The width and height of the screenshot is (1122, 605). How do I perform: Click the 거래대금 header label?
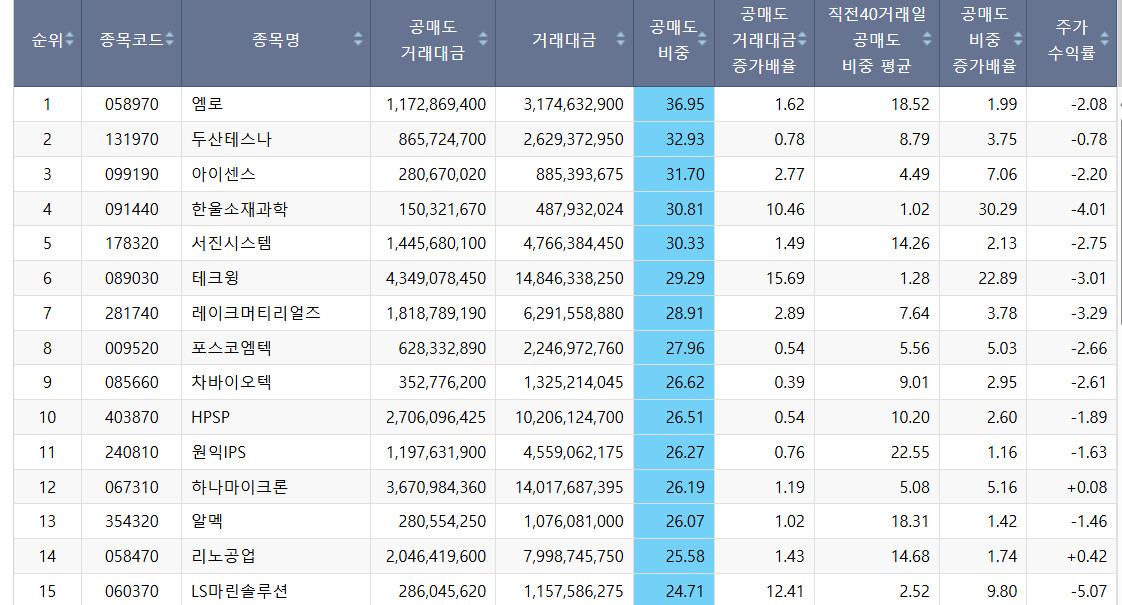pos(564,40)
